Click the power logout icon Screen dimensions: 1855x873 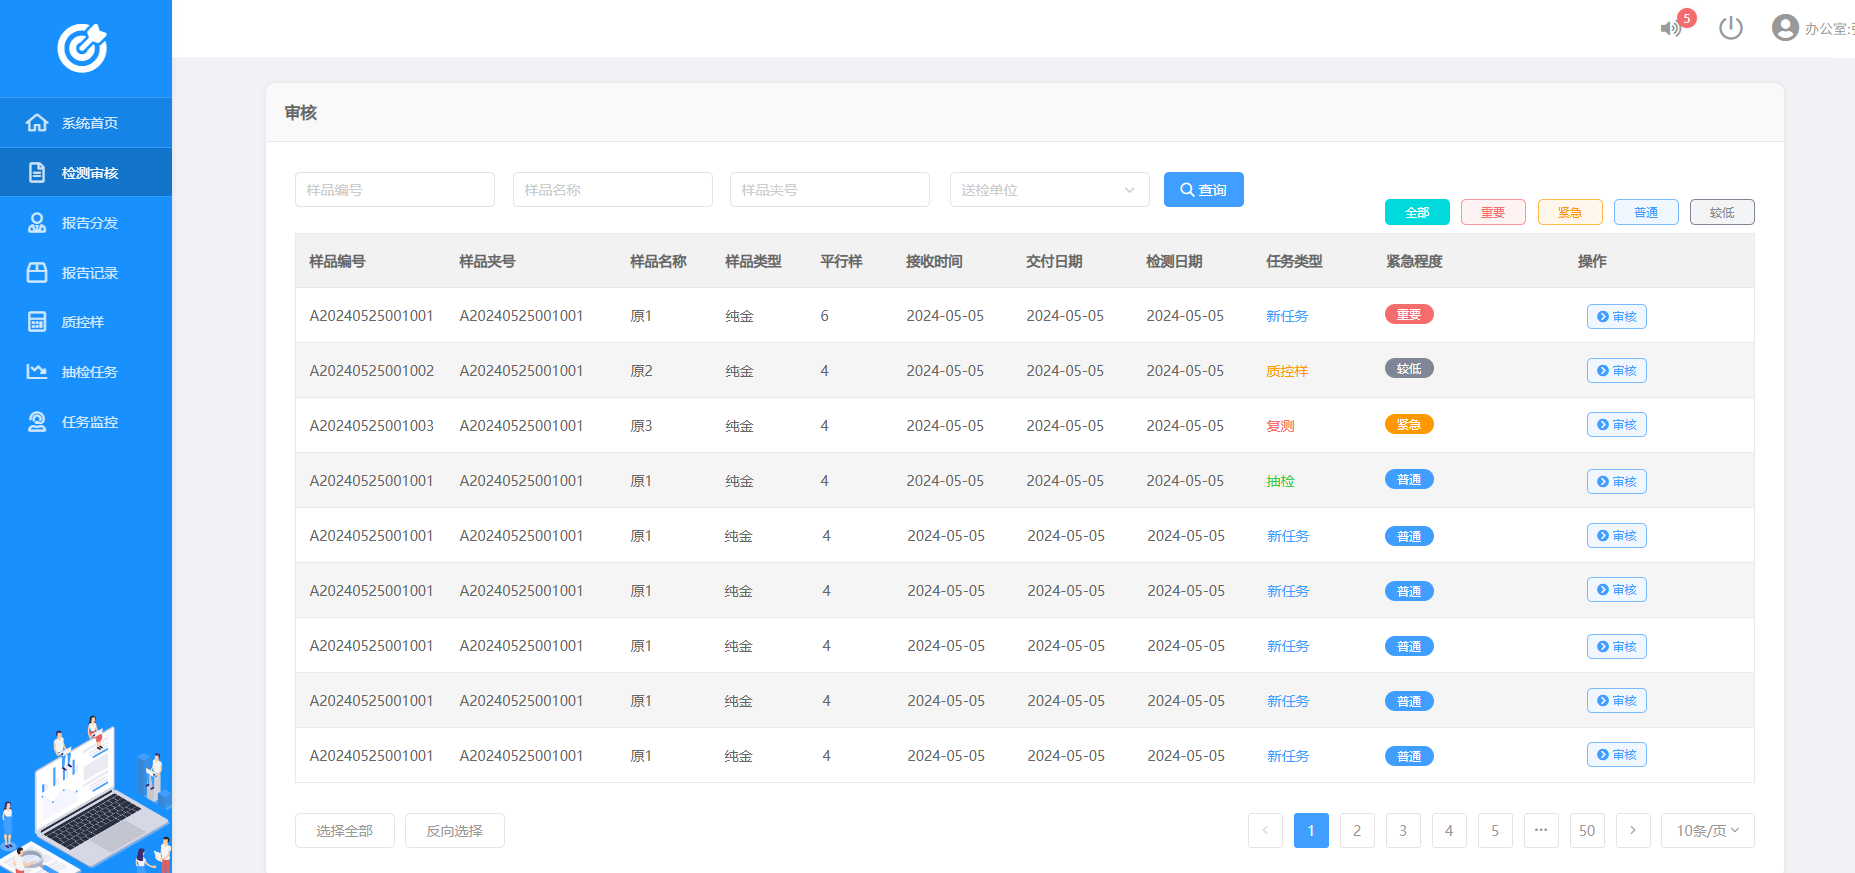pos(1731,28)
